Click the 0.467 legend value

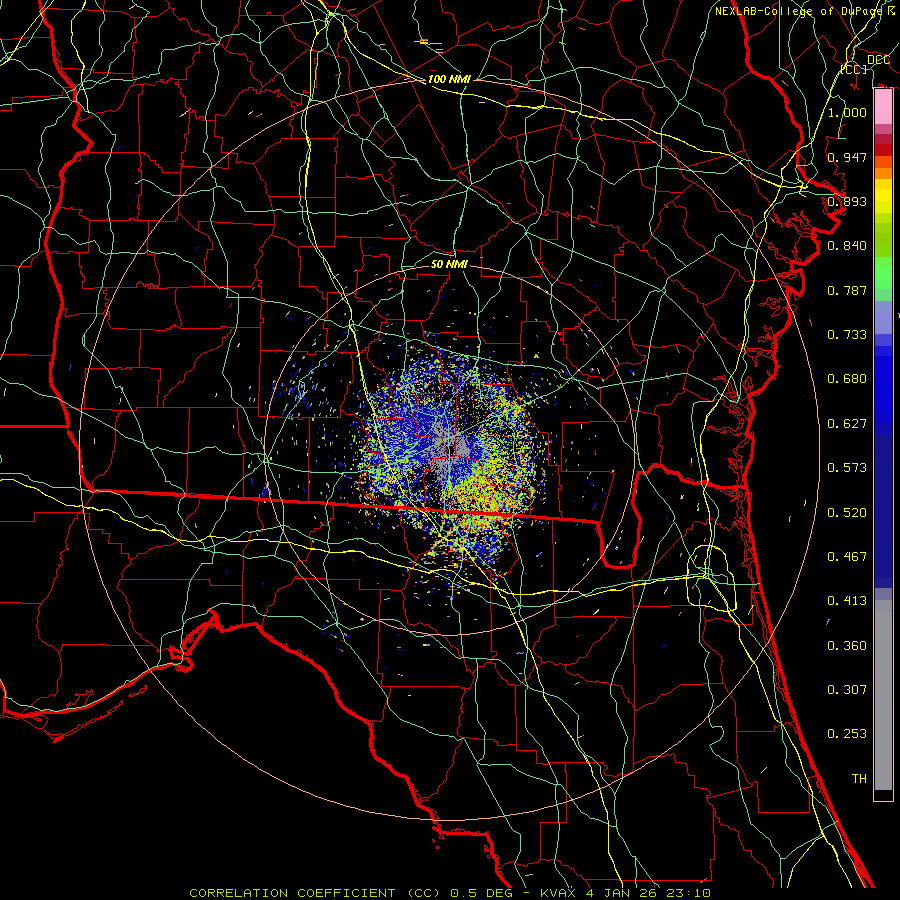847,557
